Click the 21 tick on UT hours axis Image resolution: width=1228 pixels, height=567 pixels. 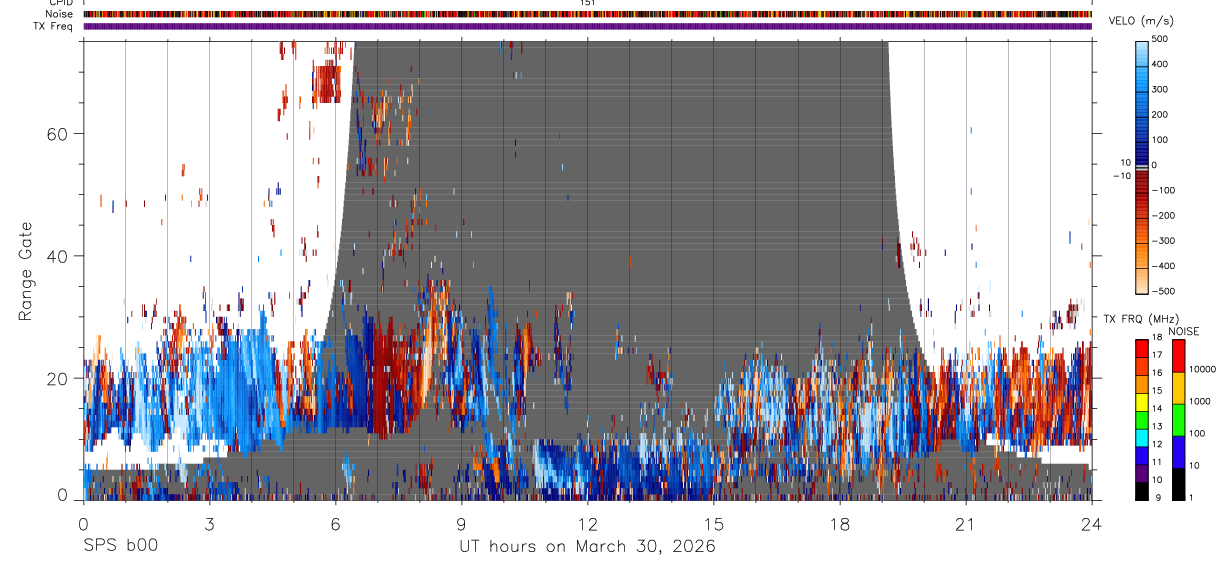coord(965,523)
